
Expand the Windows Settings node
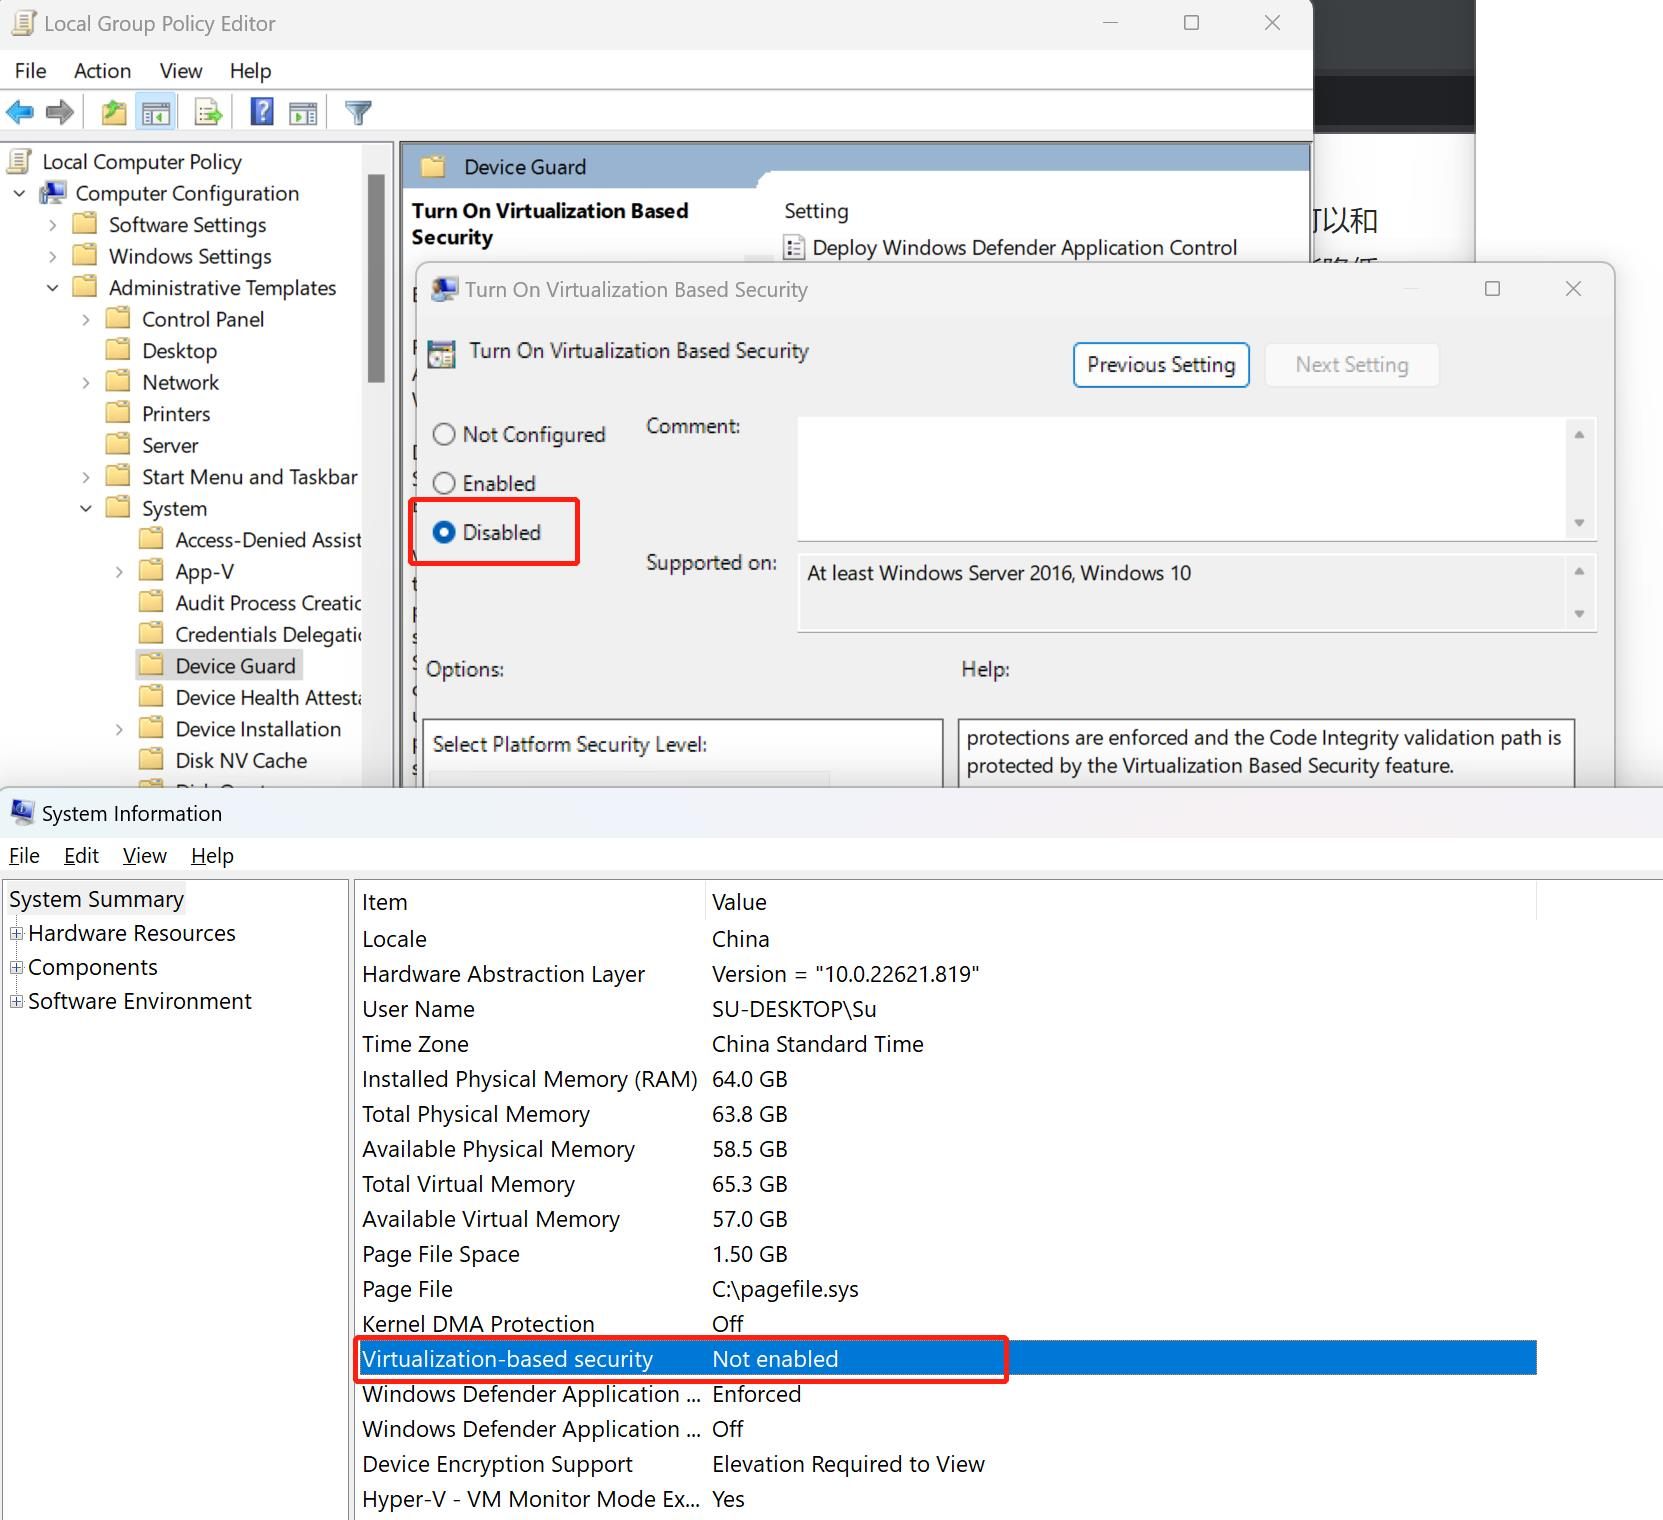pos(53,256)
